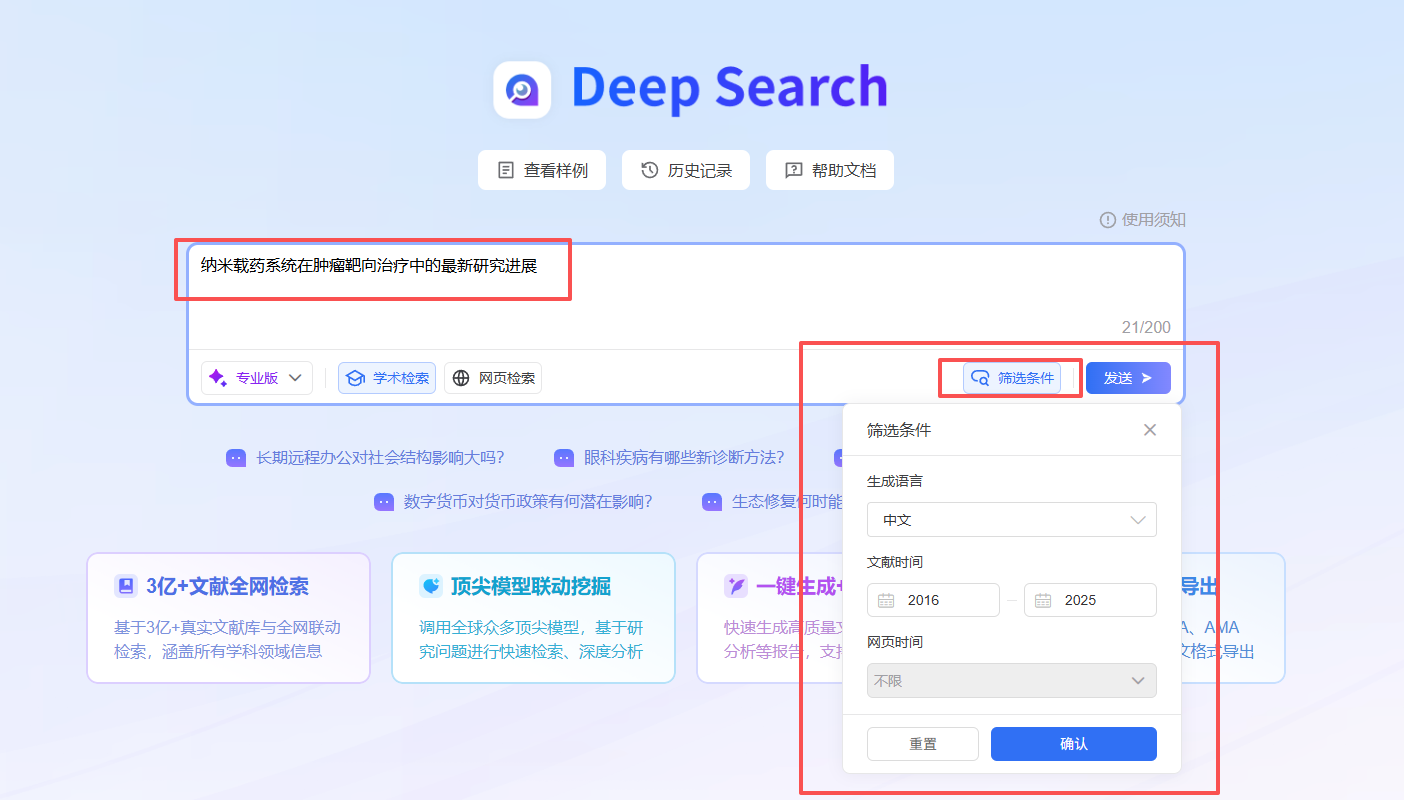This screenshot has height=800, width=1404.
Task: Open 查看样例 examples
Action: tap(542, 170)
